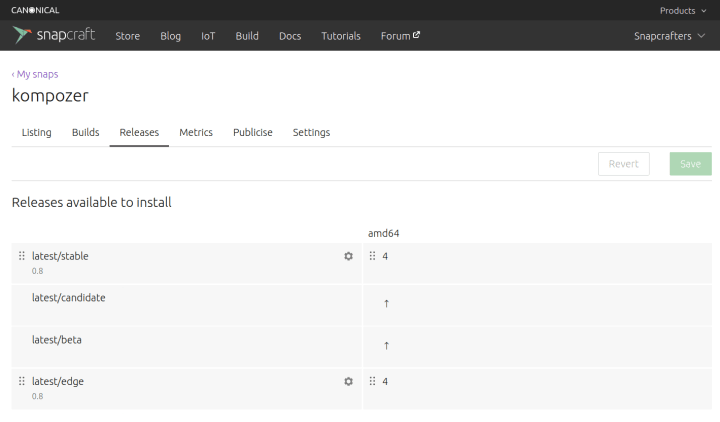Open the Snapcrafters account menu
The height and width of the screenshot is (422, 720).
click(669, 36)
